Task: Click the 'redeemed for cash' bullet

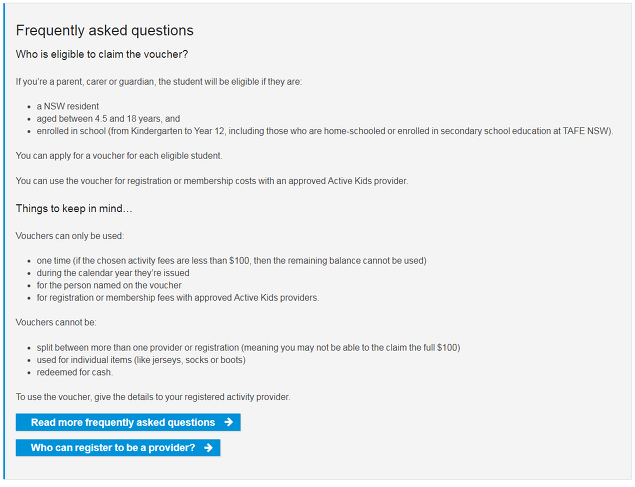Action: 75,372
